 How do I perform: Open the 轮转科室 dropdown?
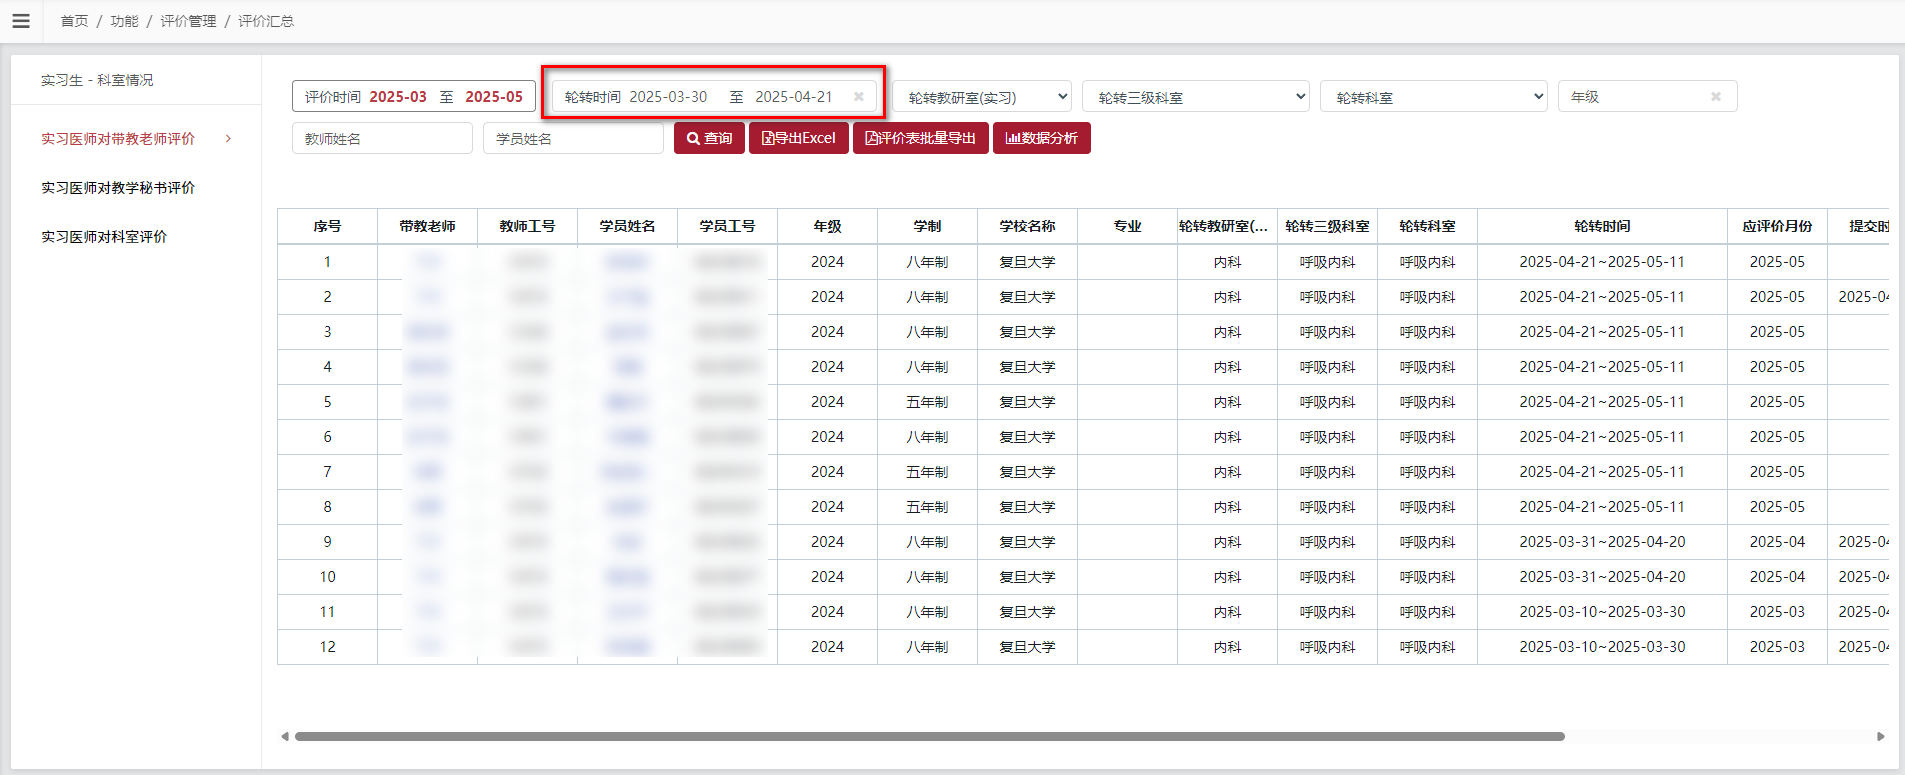(1434, 97)
